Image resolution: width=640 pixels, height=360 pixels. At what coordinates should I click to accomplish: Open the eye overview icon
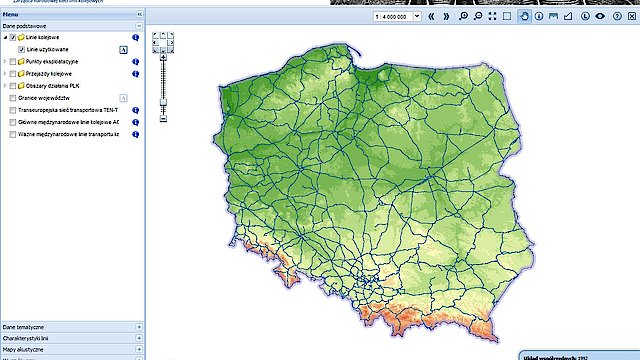point(600,16)
